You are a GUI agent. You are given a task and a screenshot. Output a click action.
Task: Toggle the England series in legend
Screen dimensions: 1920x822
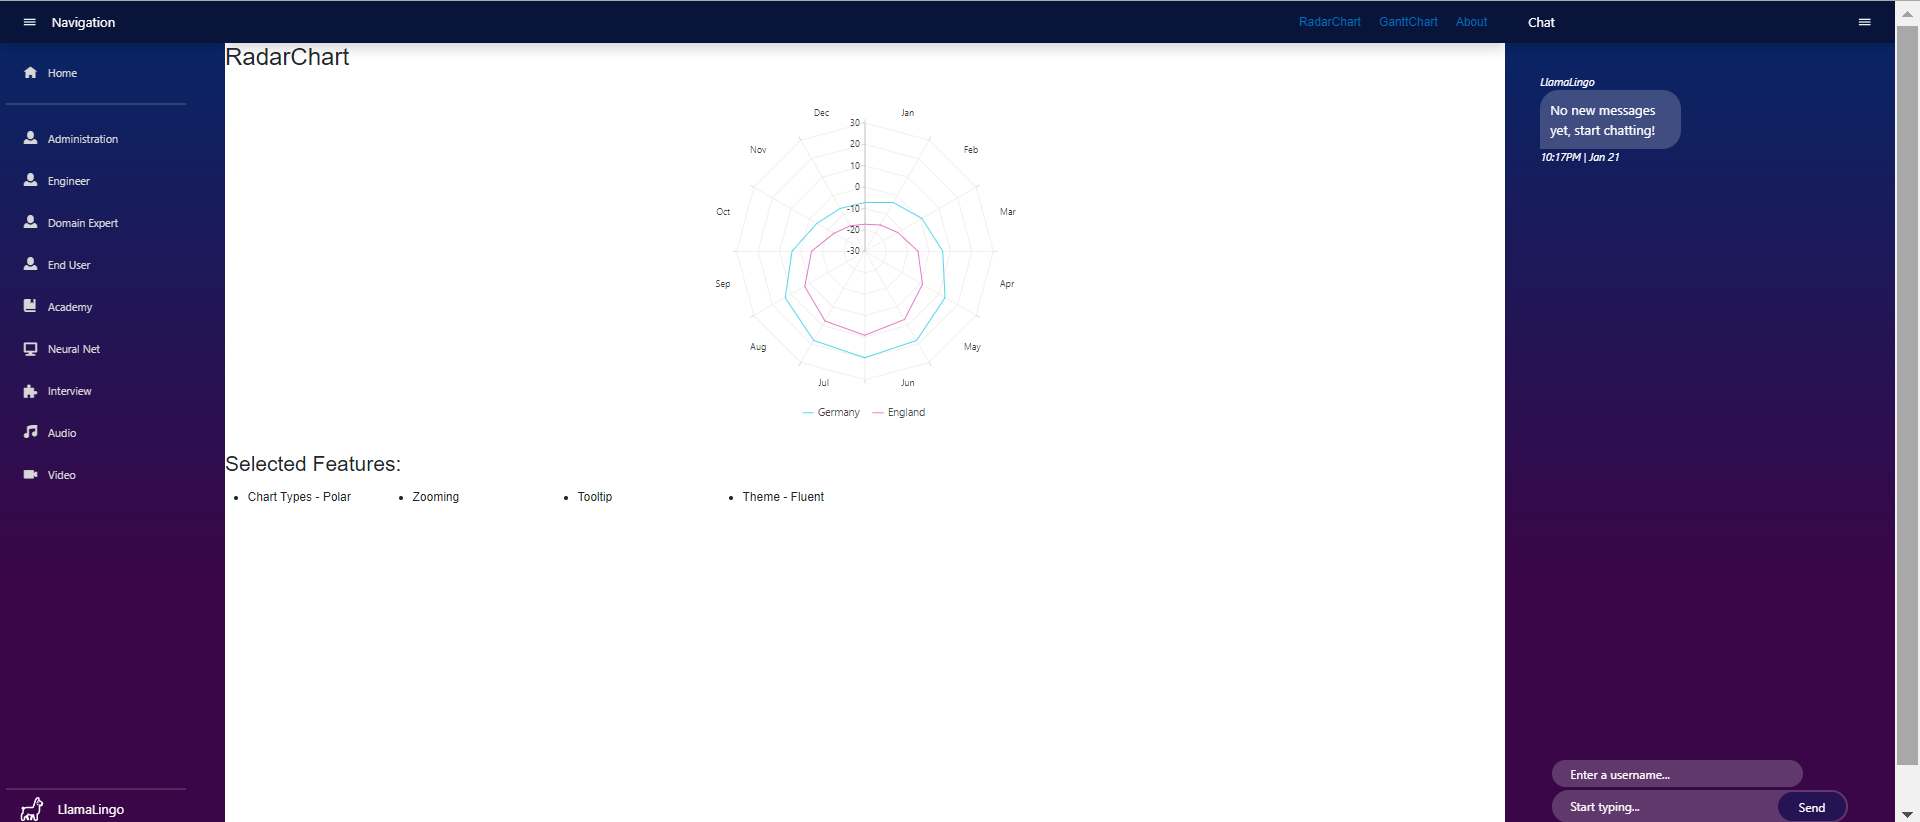899,412
